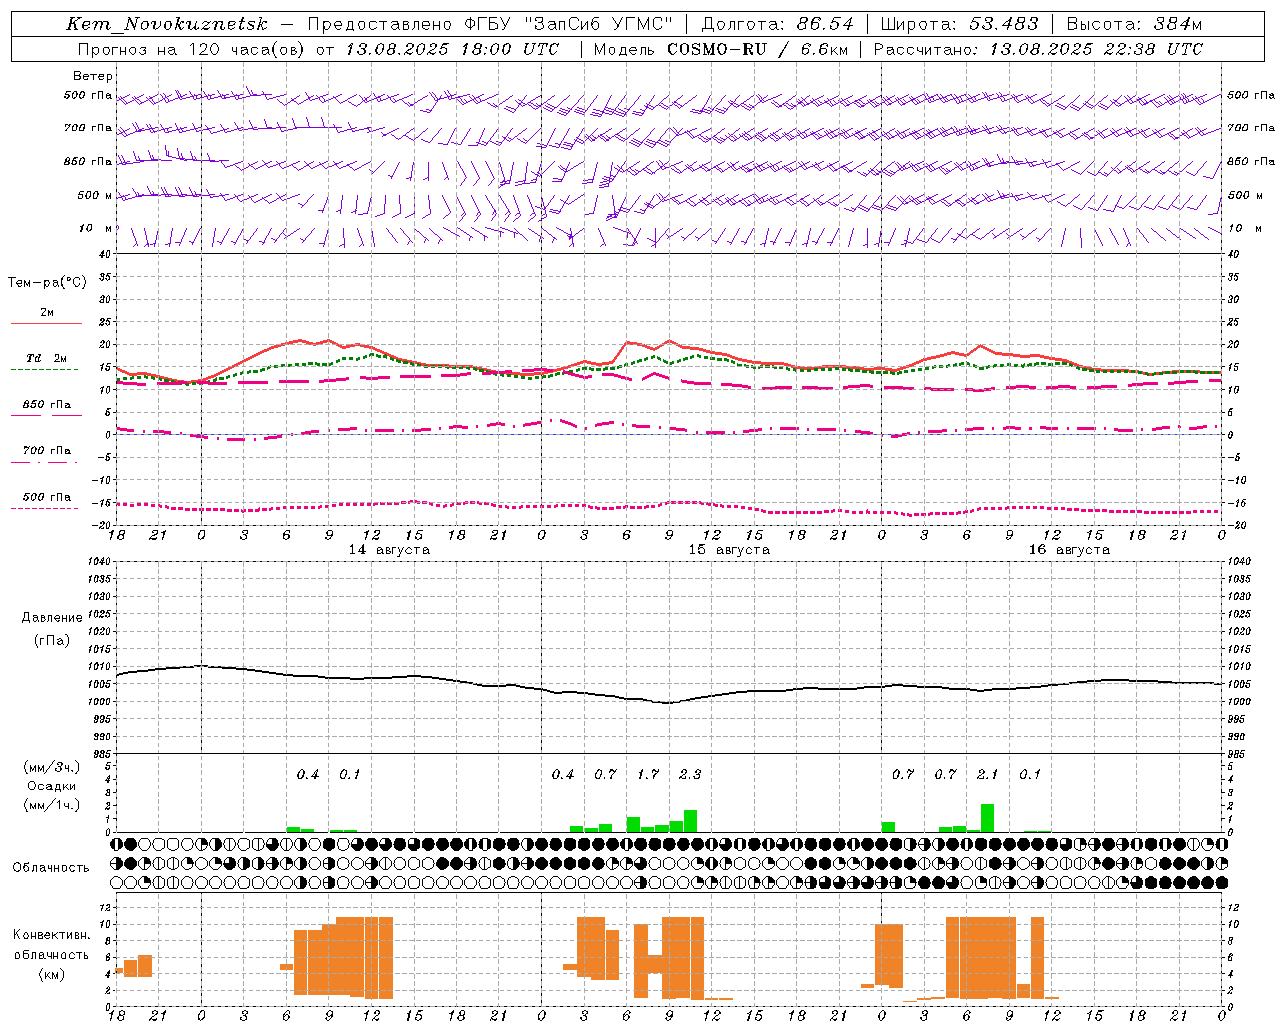This screenshot has width=1280, height=1024.
Task: Select the 'Долгота: 86.54' header value
Action: click(x=777, y=24)
